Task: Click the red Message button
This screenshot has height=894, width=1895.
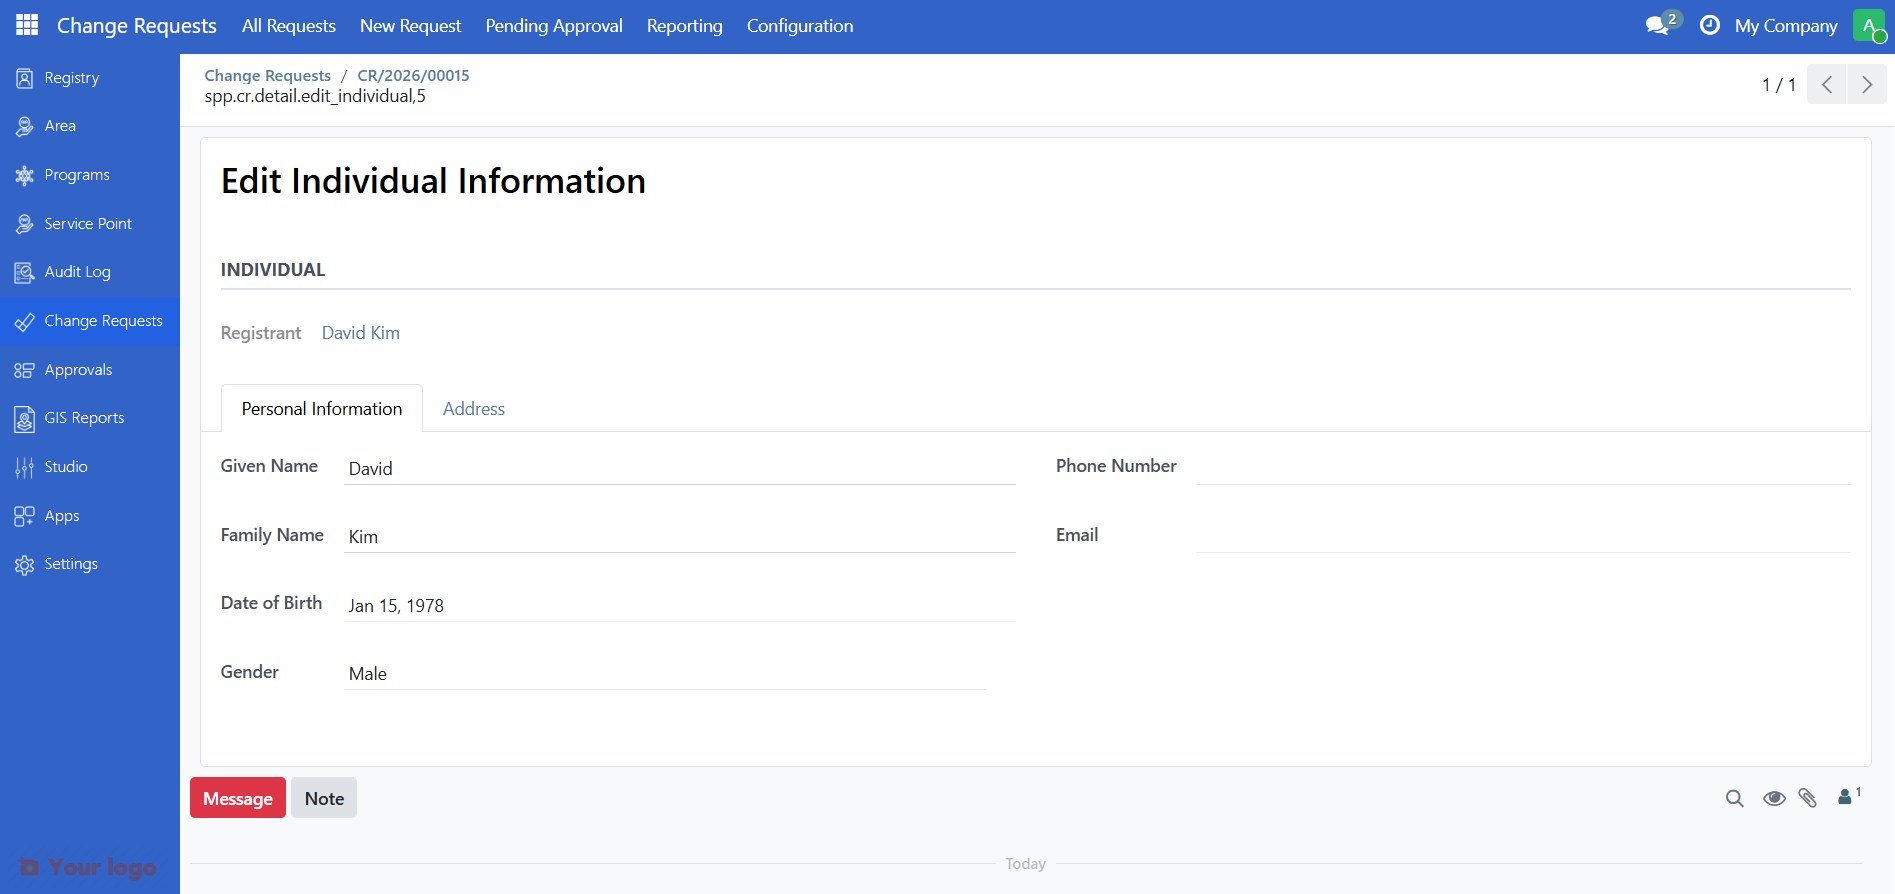Action: pos(238,798)
